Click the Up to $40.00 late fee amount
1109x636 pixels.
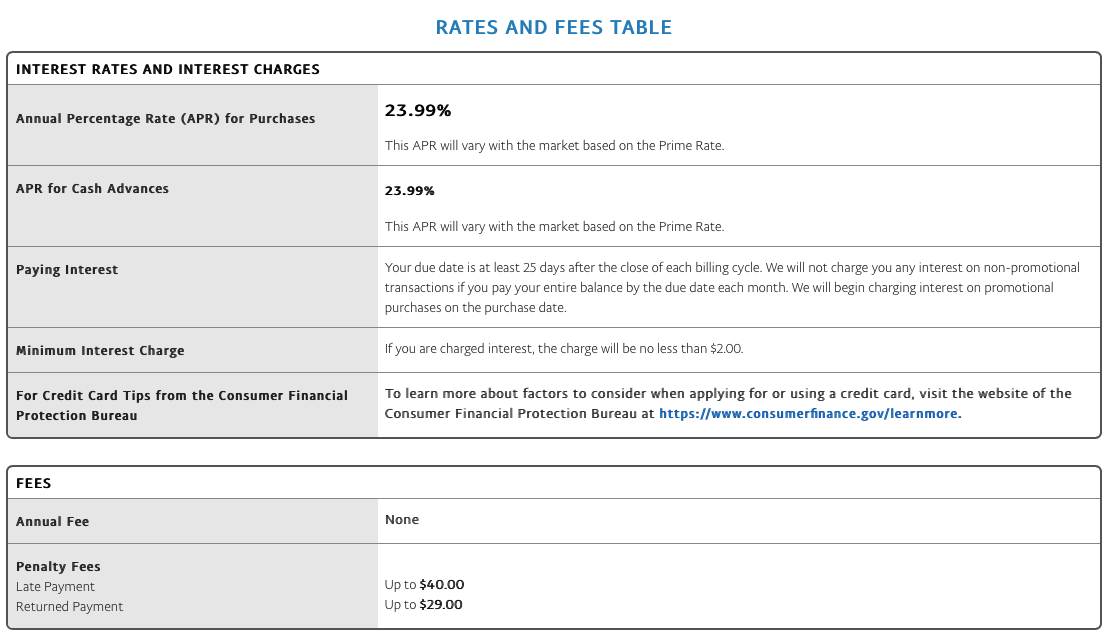tap(424, 585)
